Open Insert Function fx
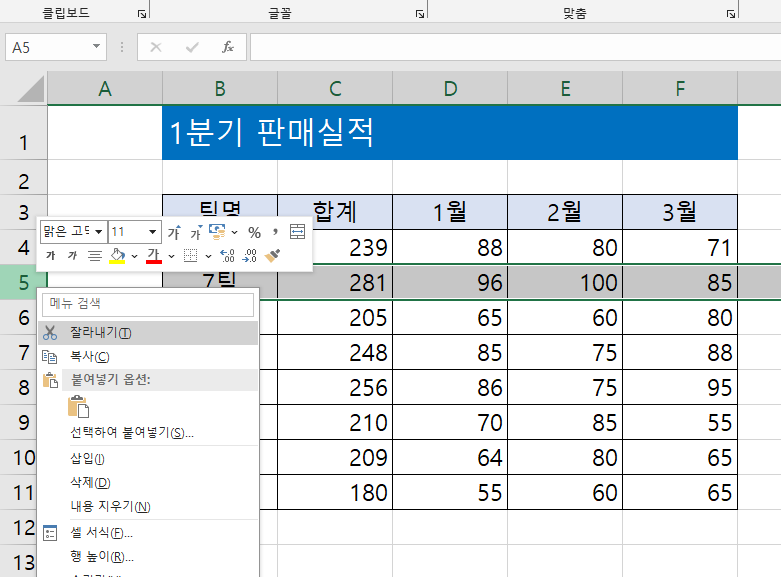The height and width of the screenshot is (577, 781). tap(228, 47)
